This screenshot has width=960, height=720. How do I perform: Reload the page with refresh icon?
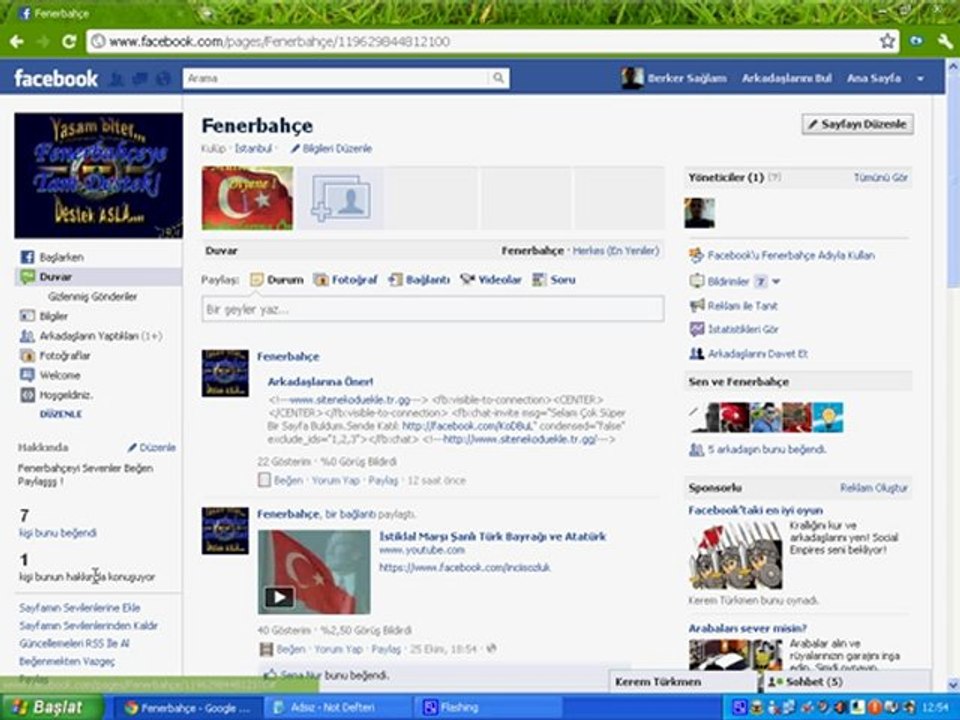(69, 42)
